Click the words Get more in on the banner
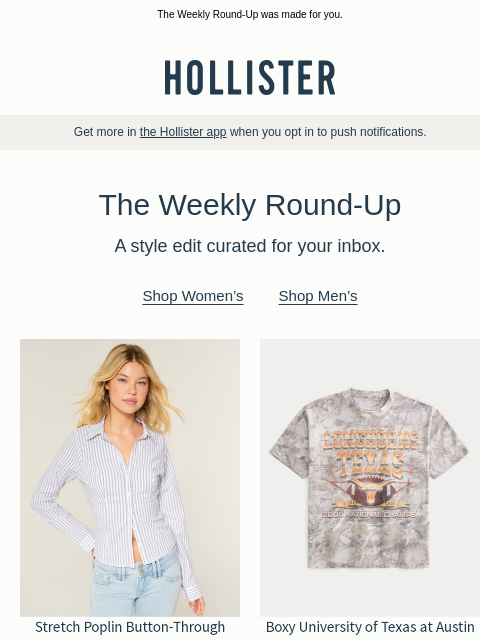Image resolution: width=480 pixels, height=640 pixels. point(105,132)
